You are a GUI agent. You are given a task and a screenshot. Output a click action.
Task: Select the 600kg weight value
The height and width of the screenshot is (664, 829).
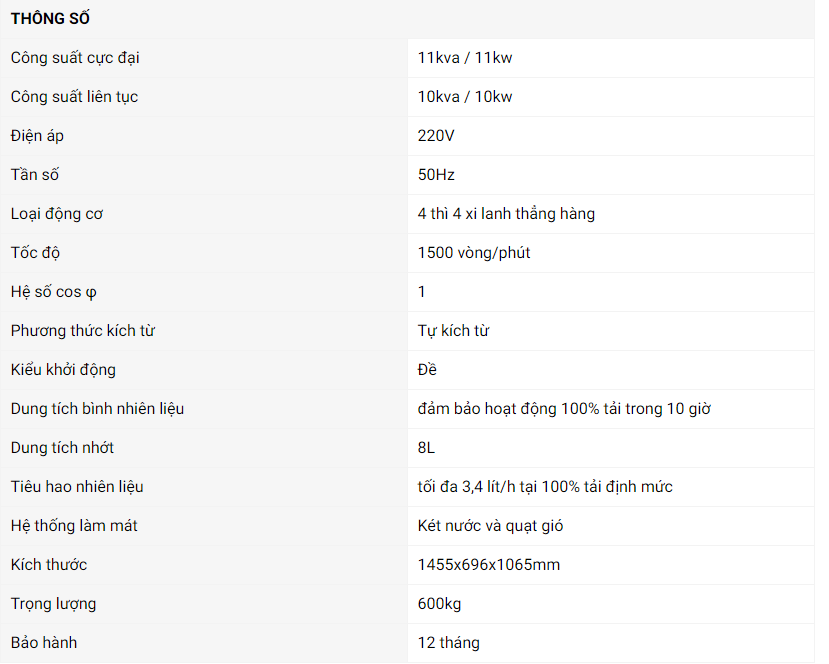[439, 604]
